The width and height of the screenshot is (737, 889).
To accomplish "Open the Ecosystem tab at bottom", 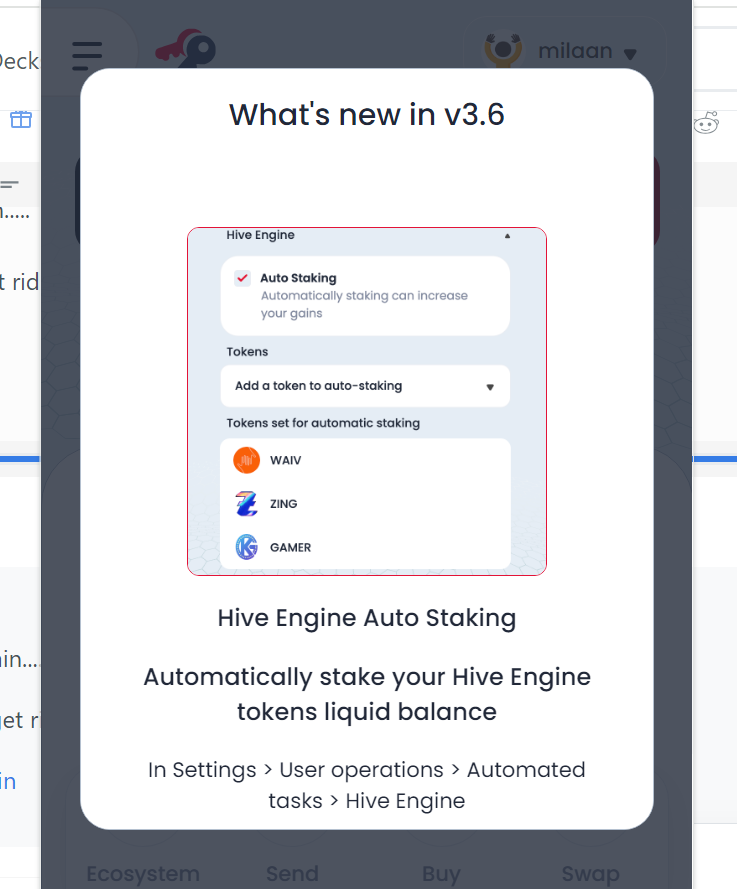I will [143, 874].
